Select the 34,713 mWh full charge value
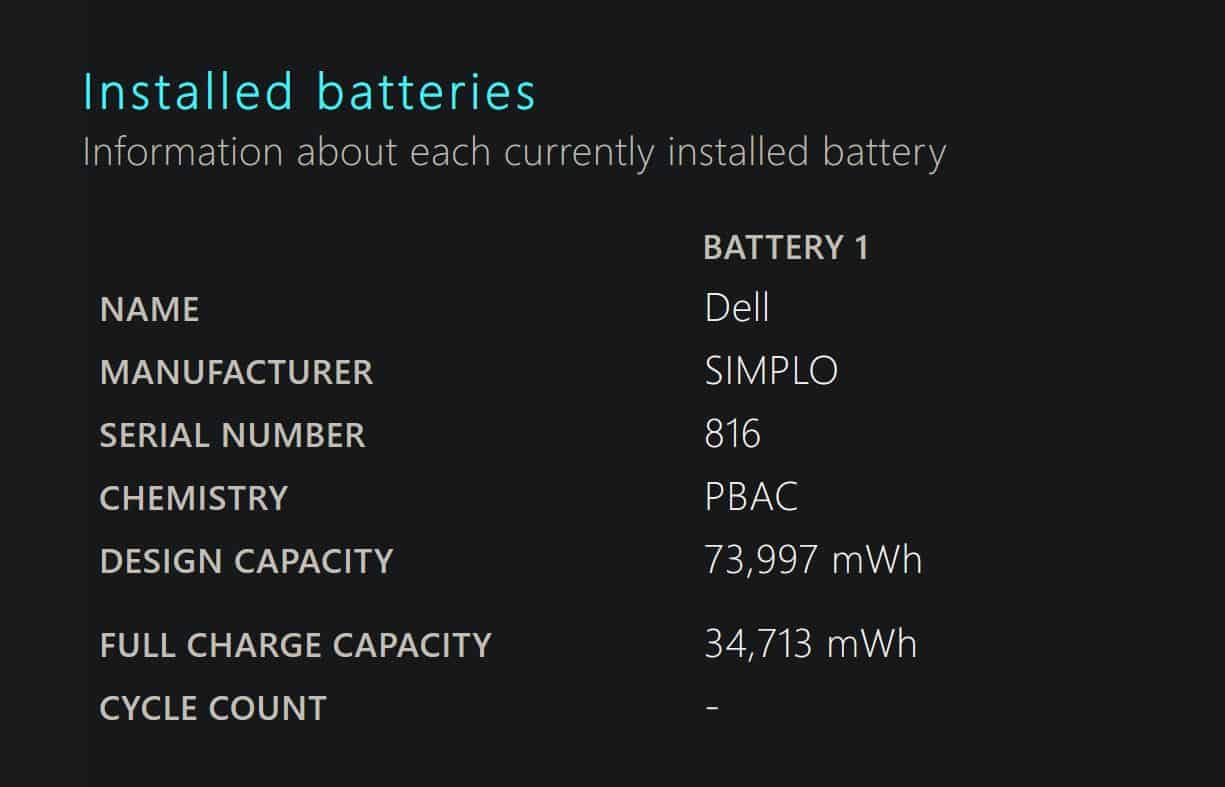 pyautogui.click(x=811, y=643)
